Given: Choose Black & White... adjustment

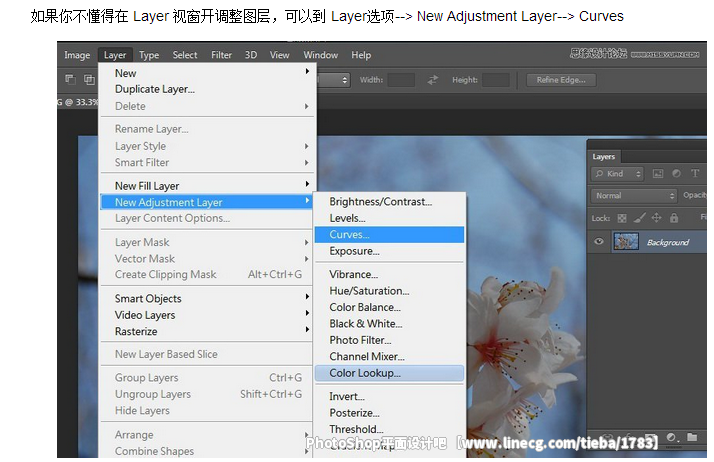Looking at the screenshot, I should [389, 324].
